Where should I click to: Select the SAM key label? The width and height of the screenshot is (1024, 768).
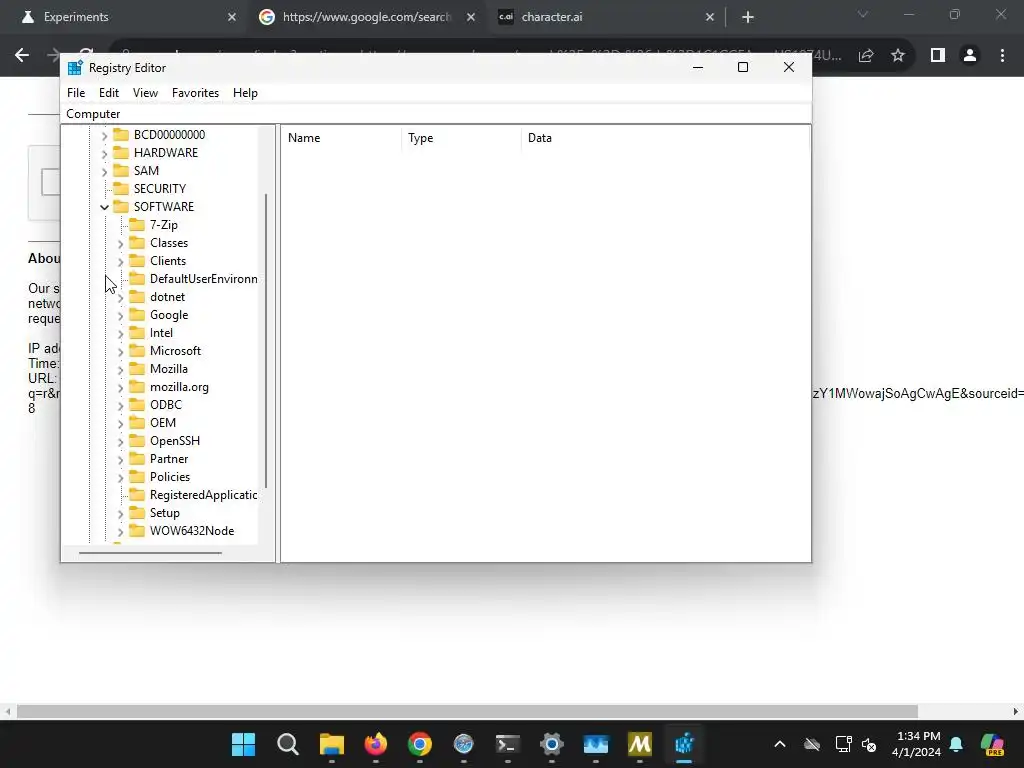146,170
